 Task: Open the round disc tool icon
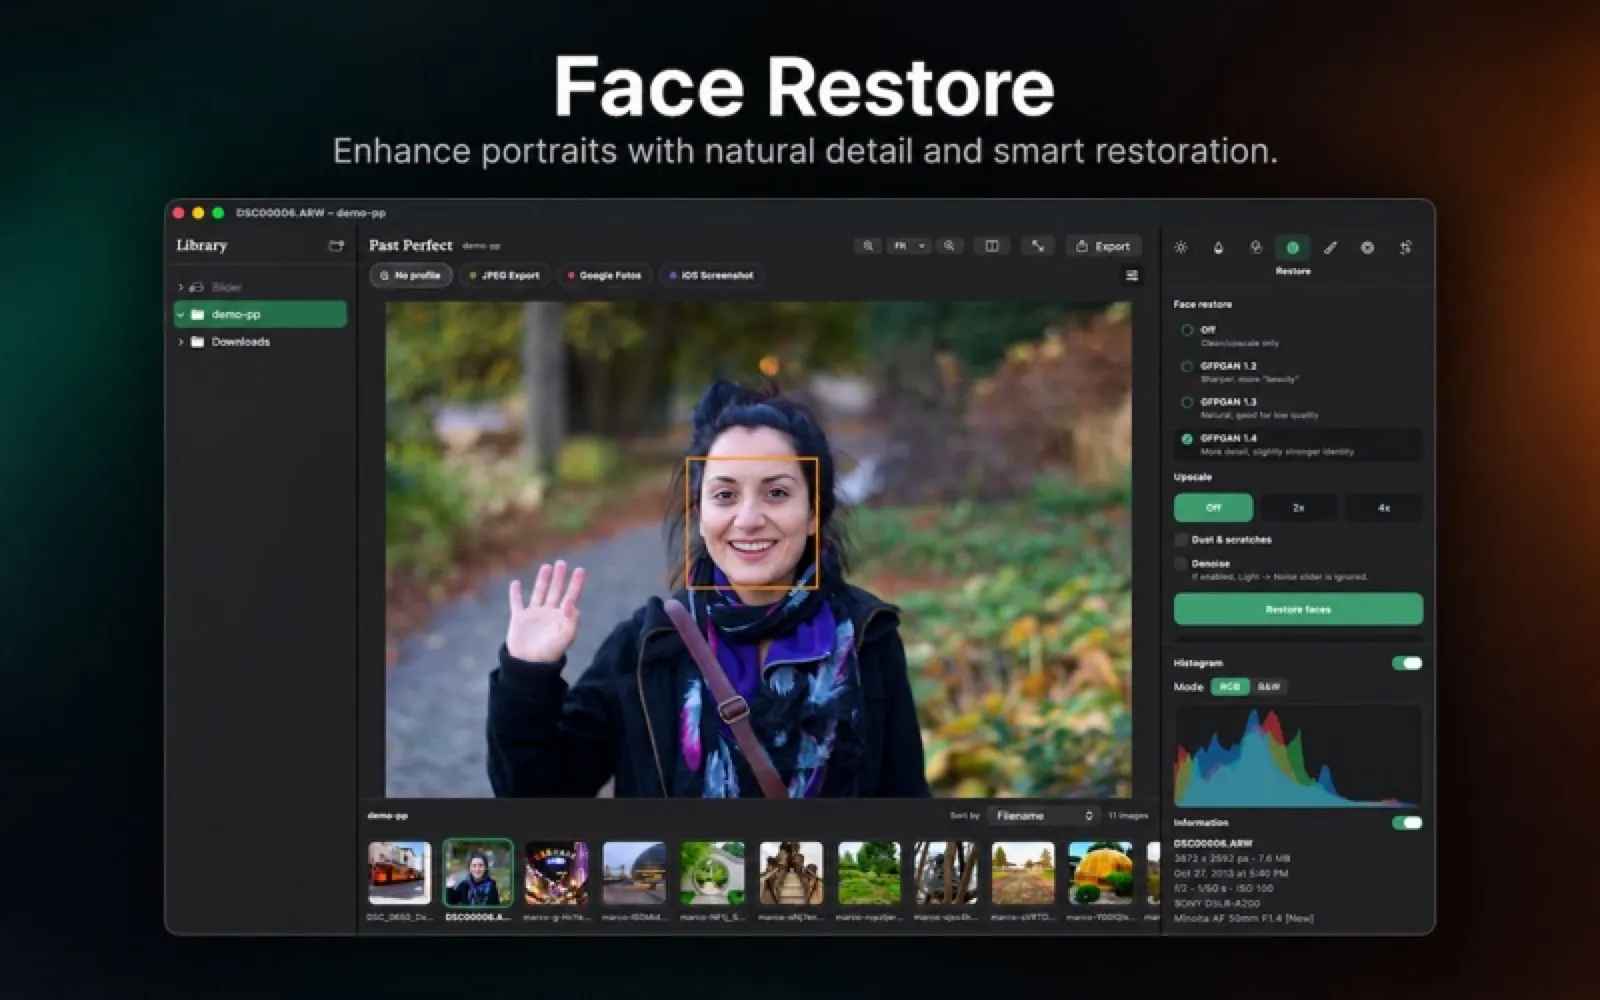[1367, 248]
